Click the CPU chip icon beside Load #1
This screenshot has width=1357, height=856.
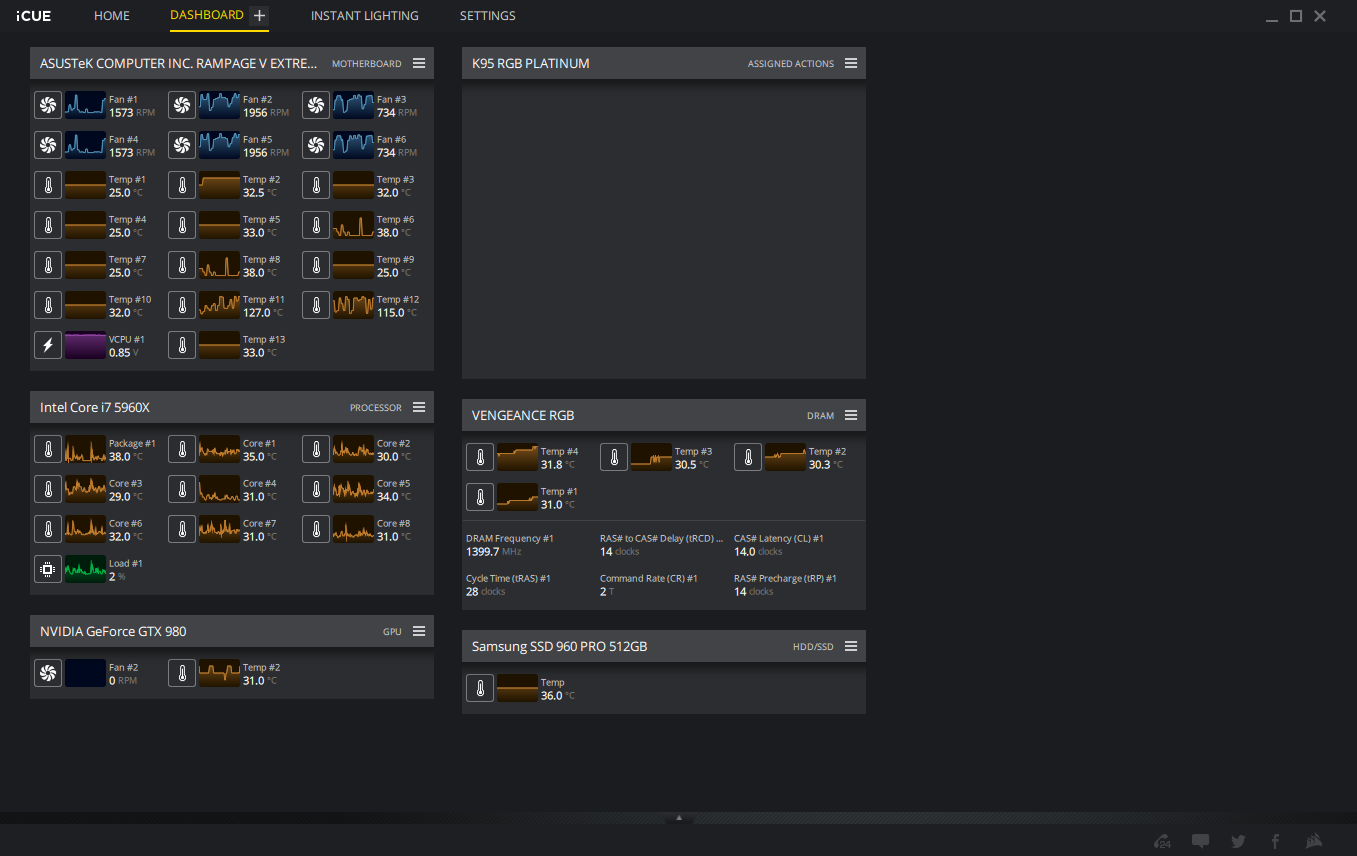click(x=48, y=570)
